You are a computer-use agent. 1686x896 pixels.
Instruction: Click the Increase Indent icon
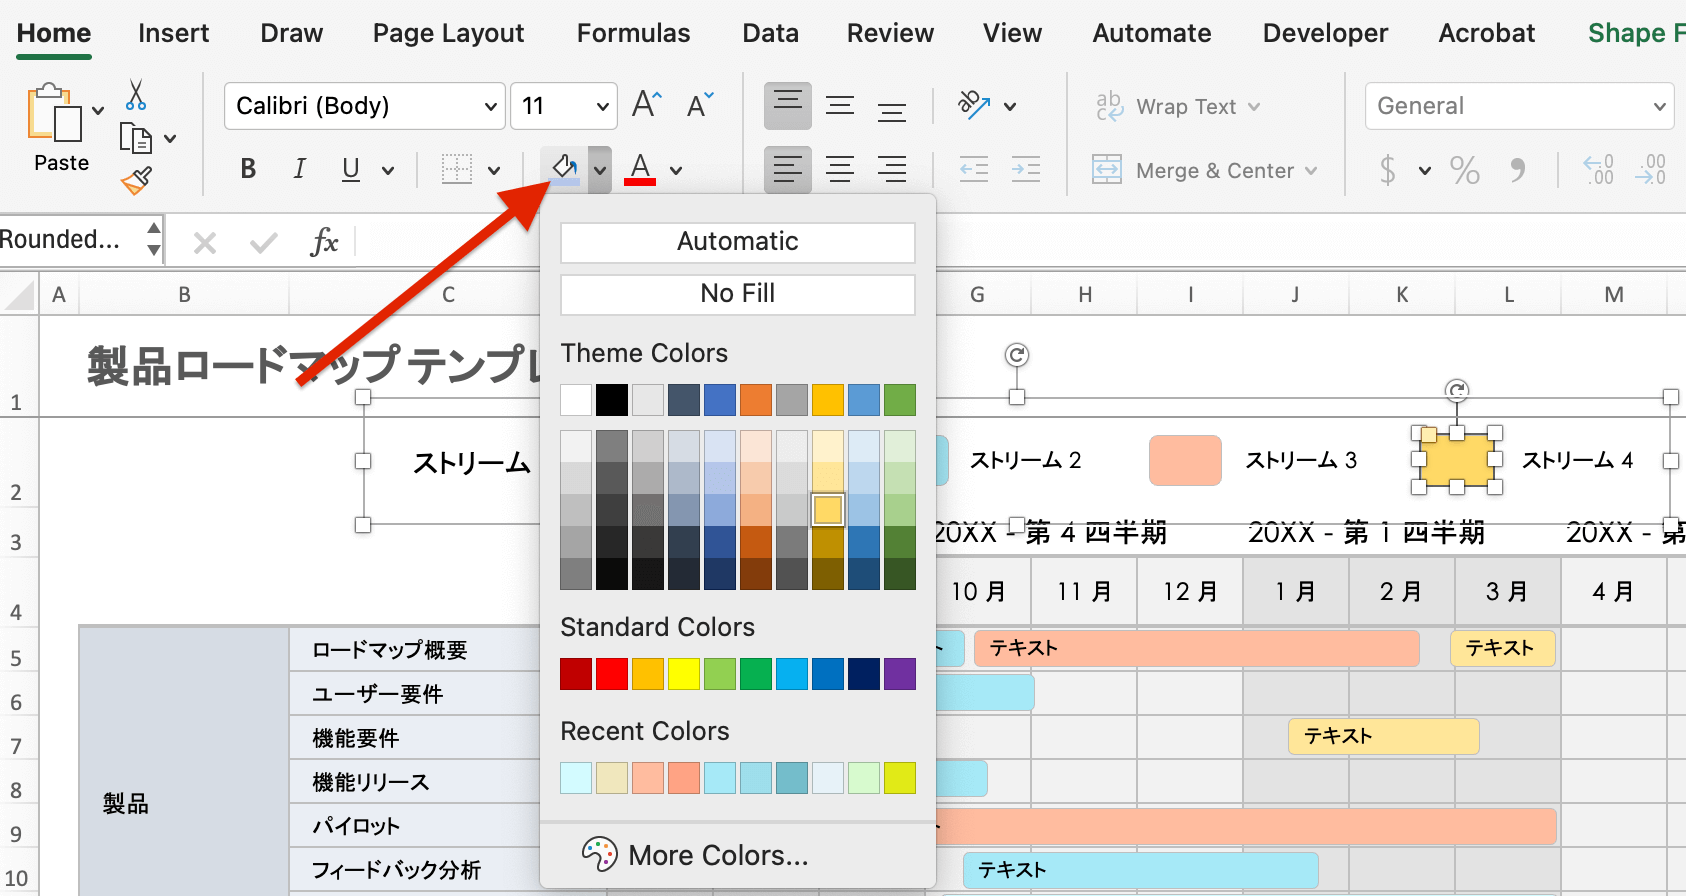(1025, 169)
